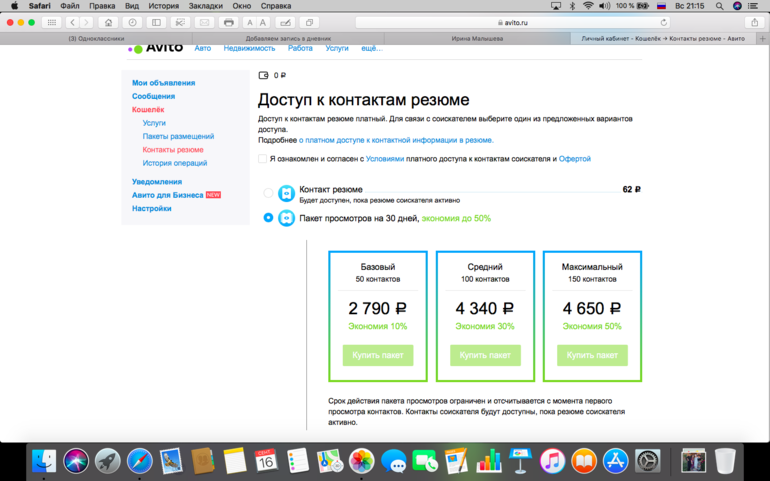Launch iTunes from the Dock

point(552,460)
